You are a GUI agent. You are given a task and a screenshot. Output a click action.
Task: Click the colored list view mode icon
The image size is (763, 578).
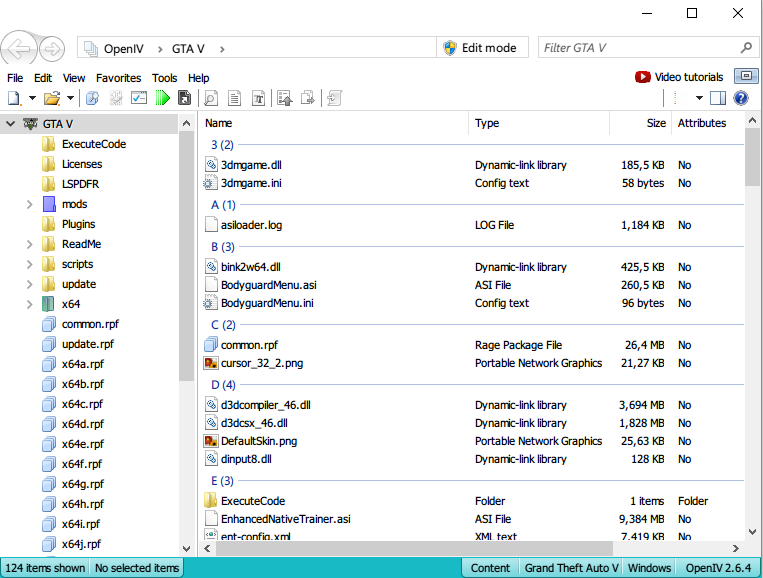click(676, 98)
